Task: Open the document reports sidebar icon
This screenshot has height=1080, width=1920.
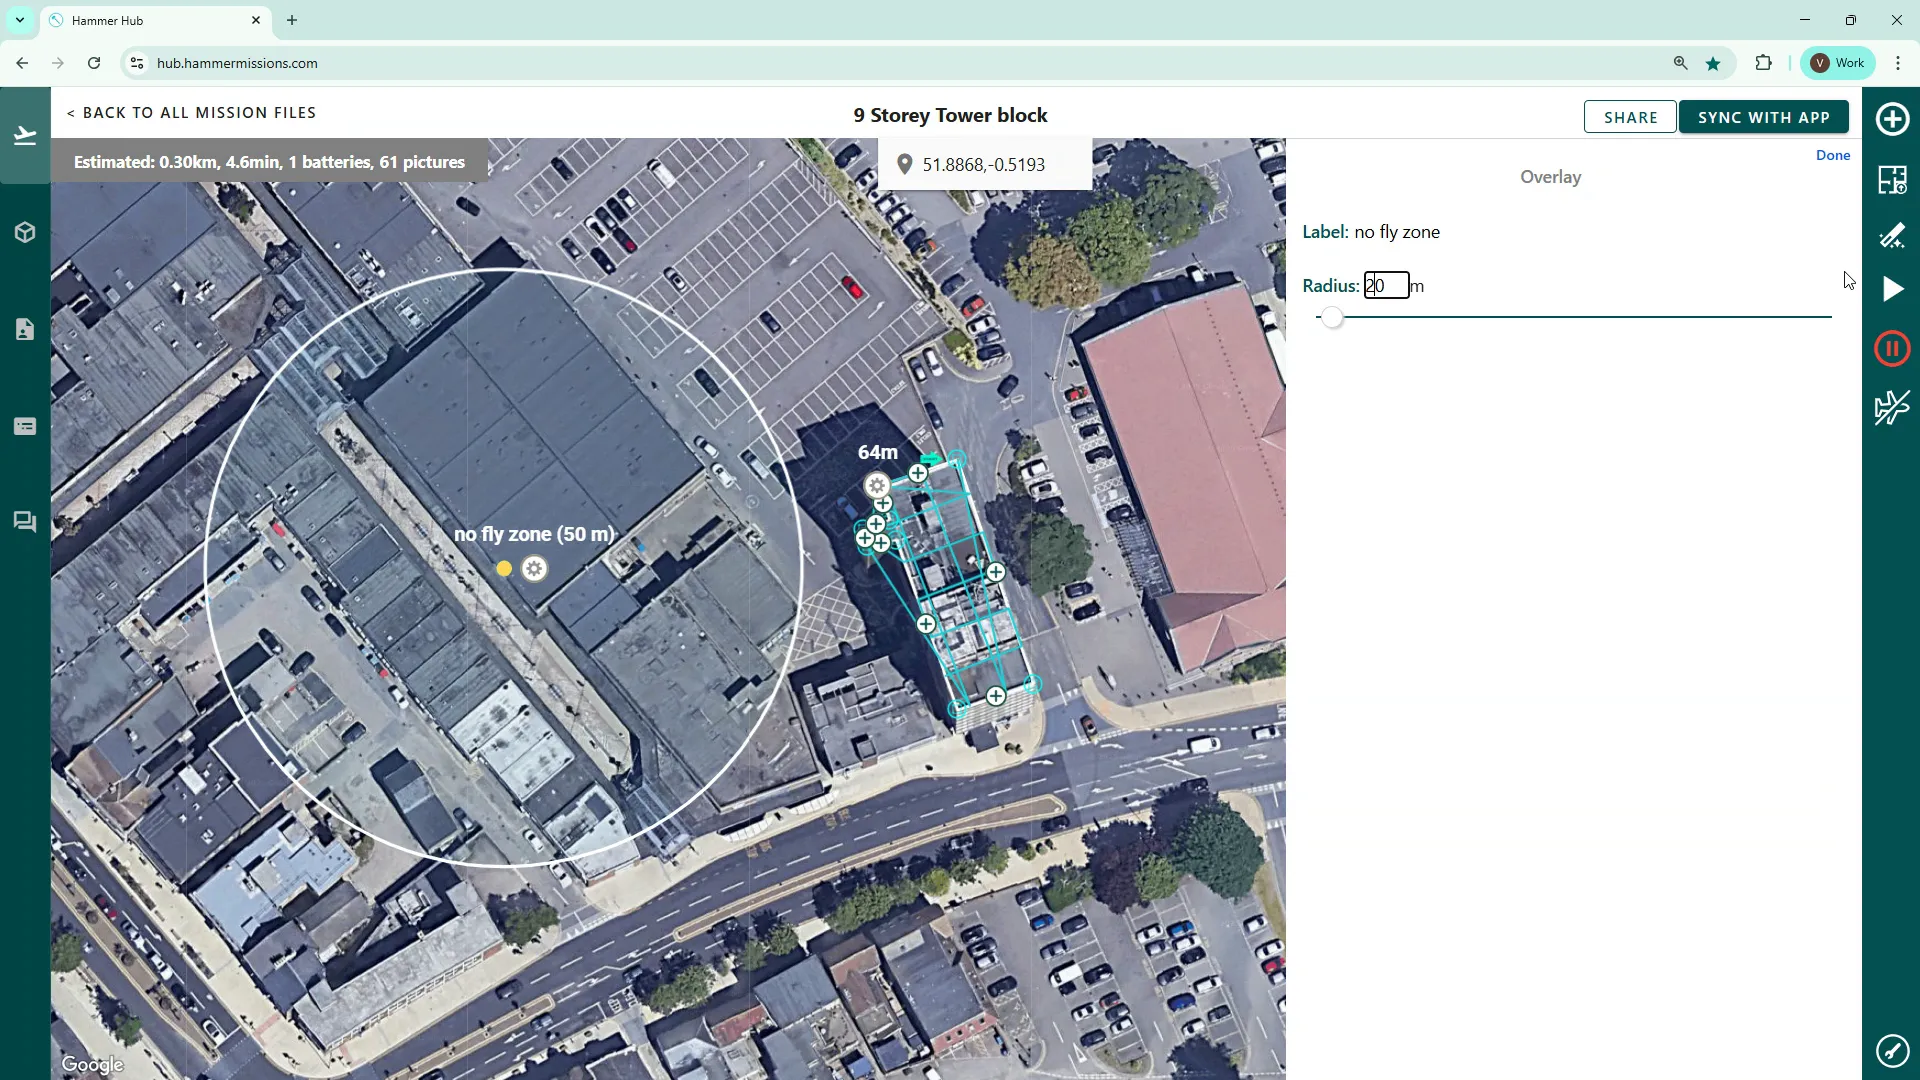Action: click(25, 330)
